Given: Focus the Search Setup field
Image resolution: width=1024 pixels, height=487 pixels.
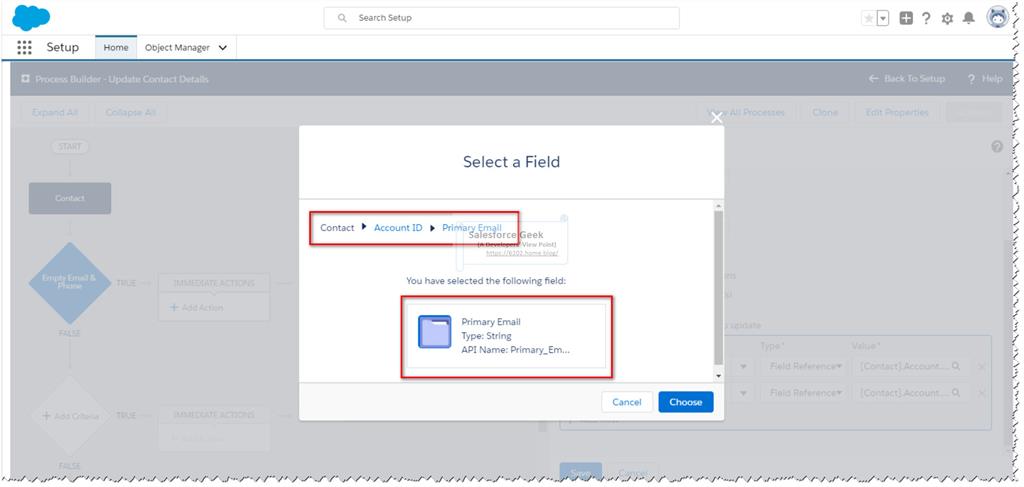Looking at the screenshot, I should pyautogui.click(x=502, y=18).
